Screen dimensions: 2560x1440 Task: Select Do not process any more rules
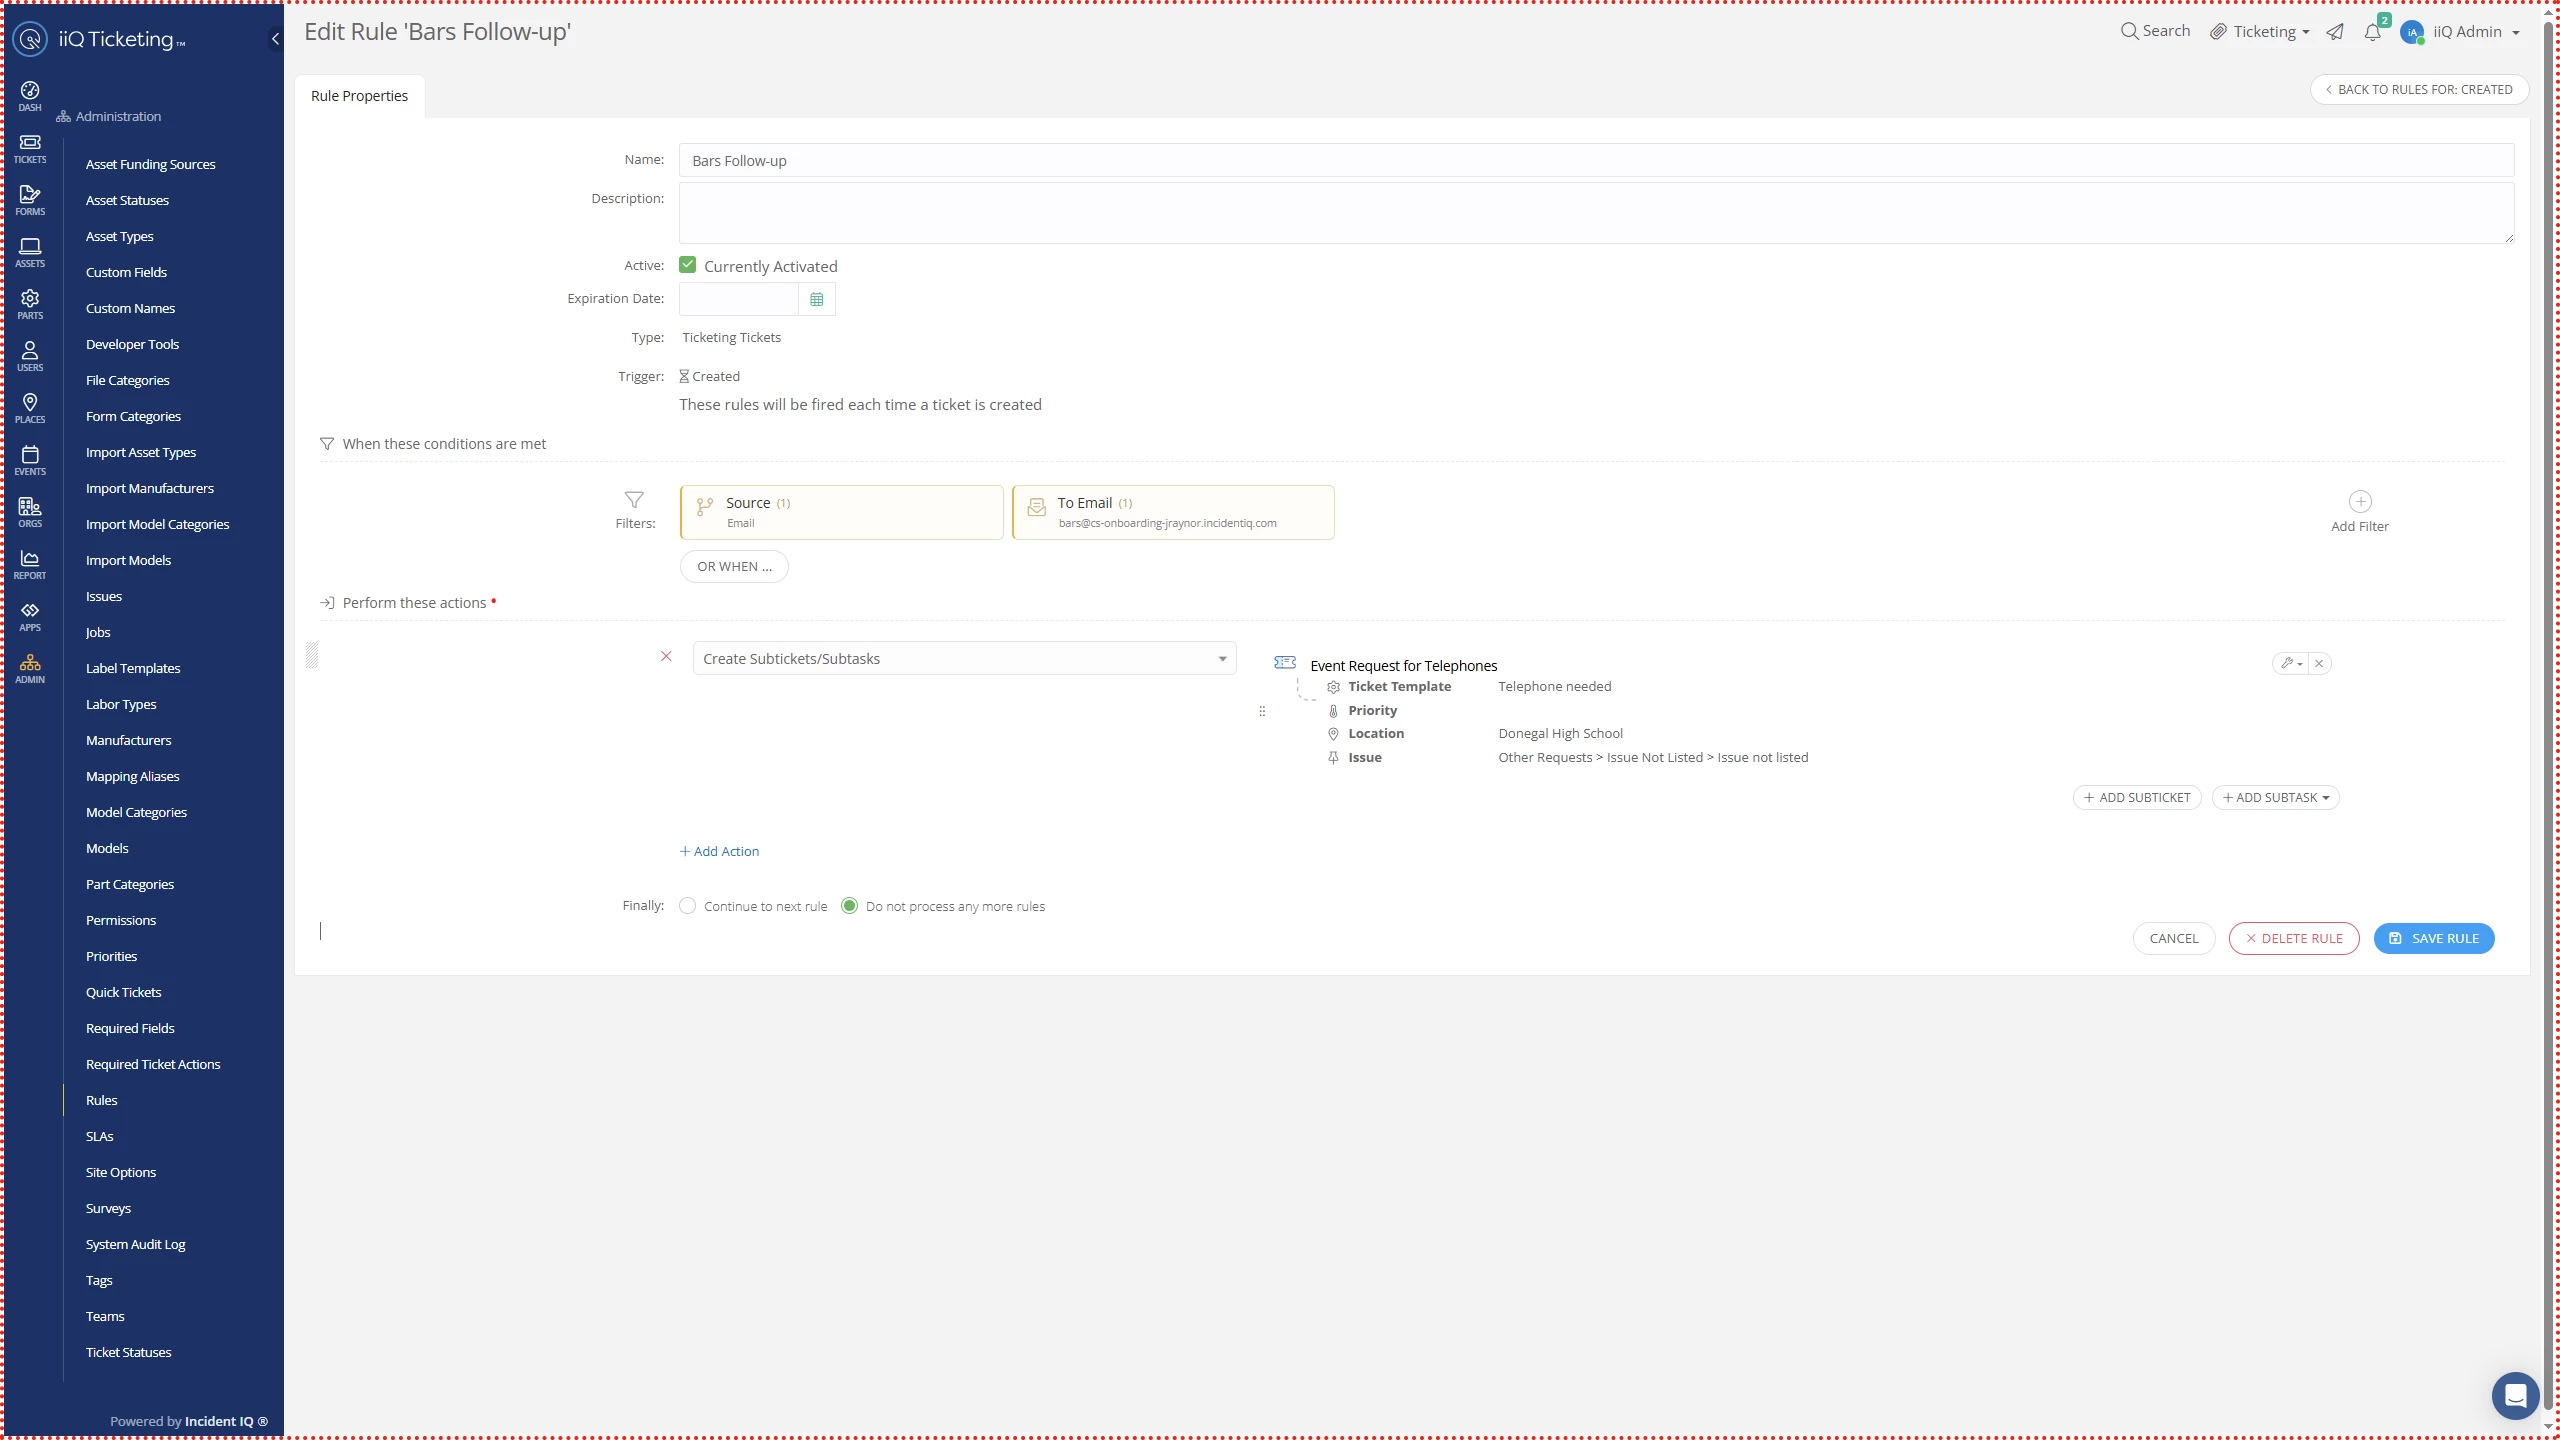pyautogui.click(x=849, y=906)
